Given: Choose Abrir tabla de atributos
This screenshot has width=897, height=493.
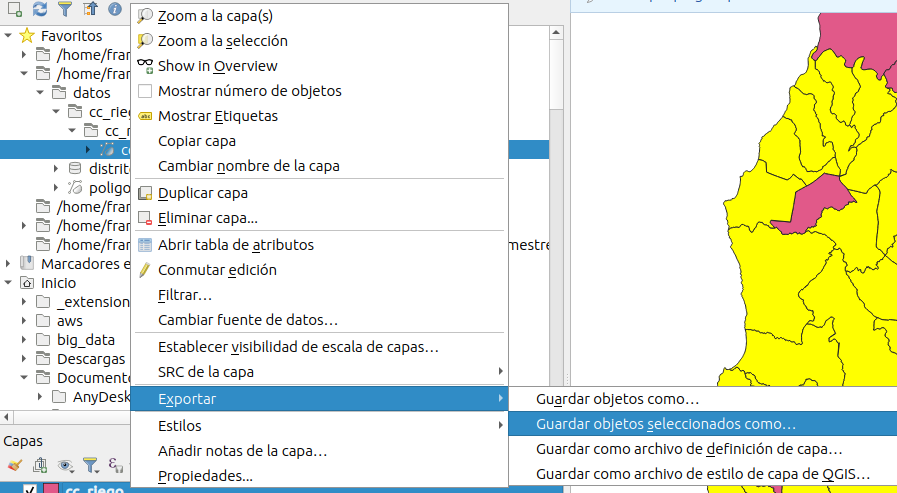Looking at the screenshot, I should pyautogui.click(x=235, y=245).
